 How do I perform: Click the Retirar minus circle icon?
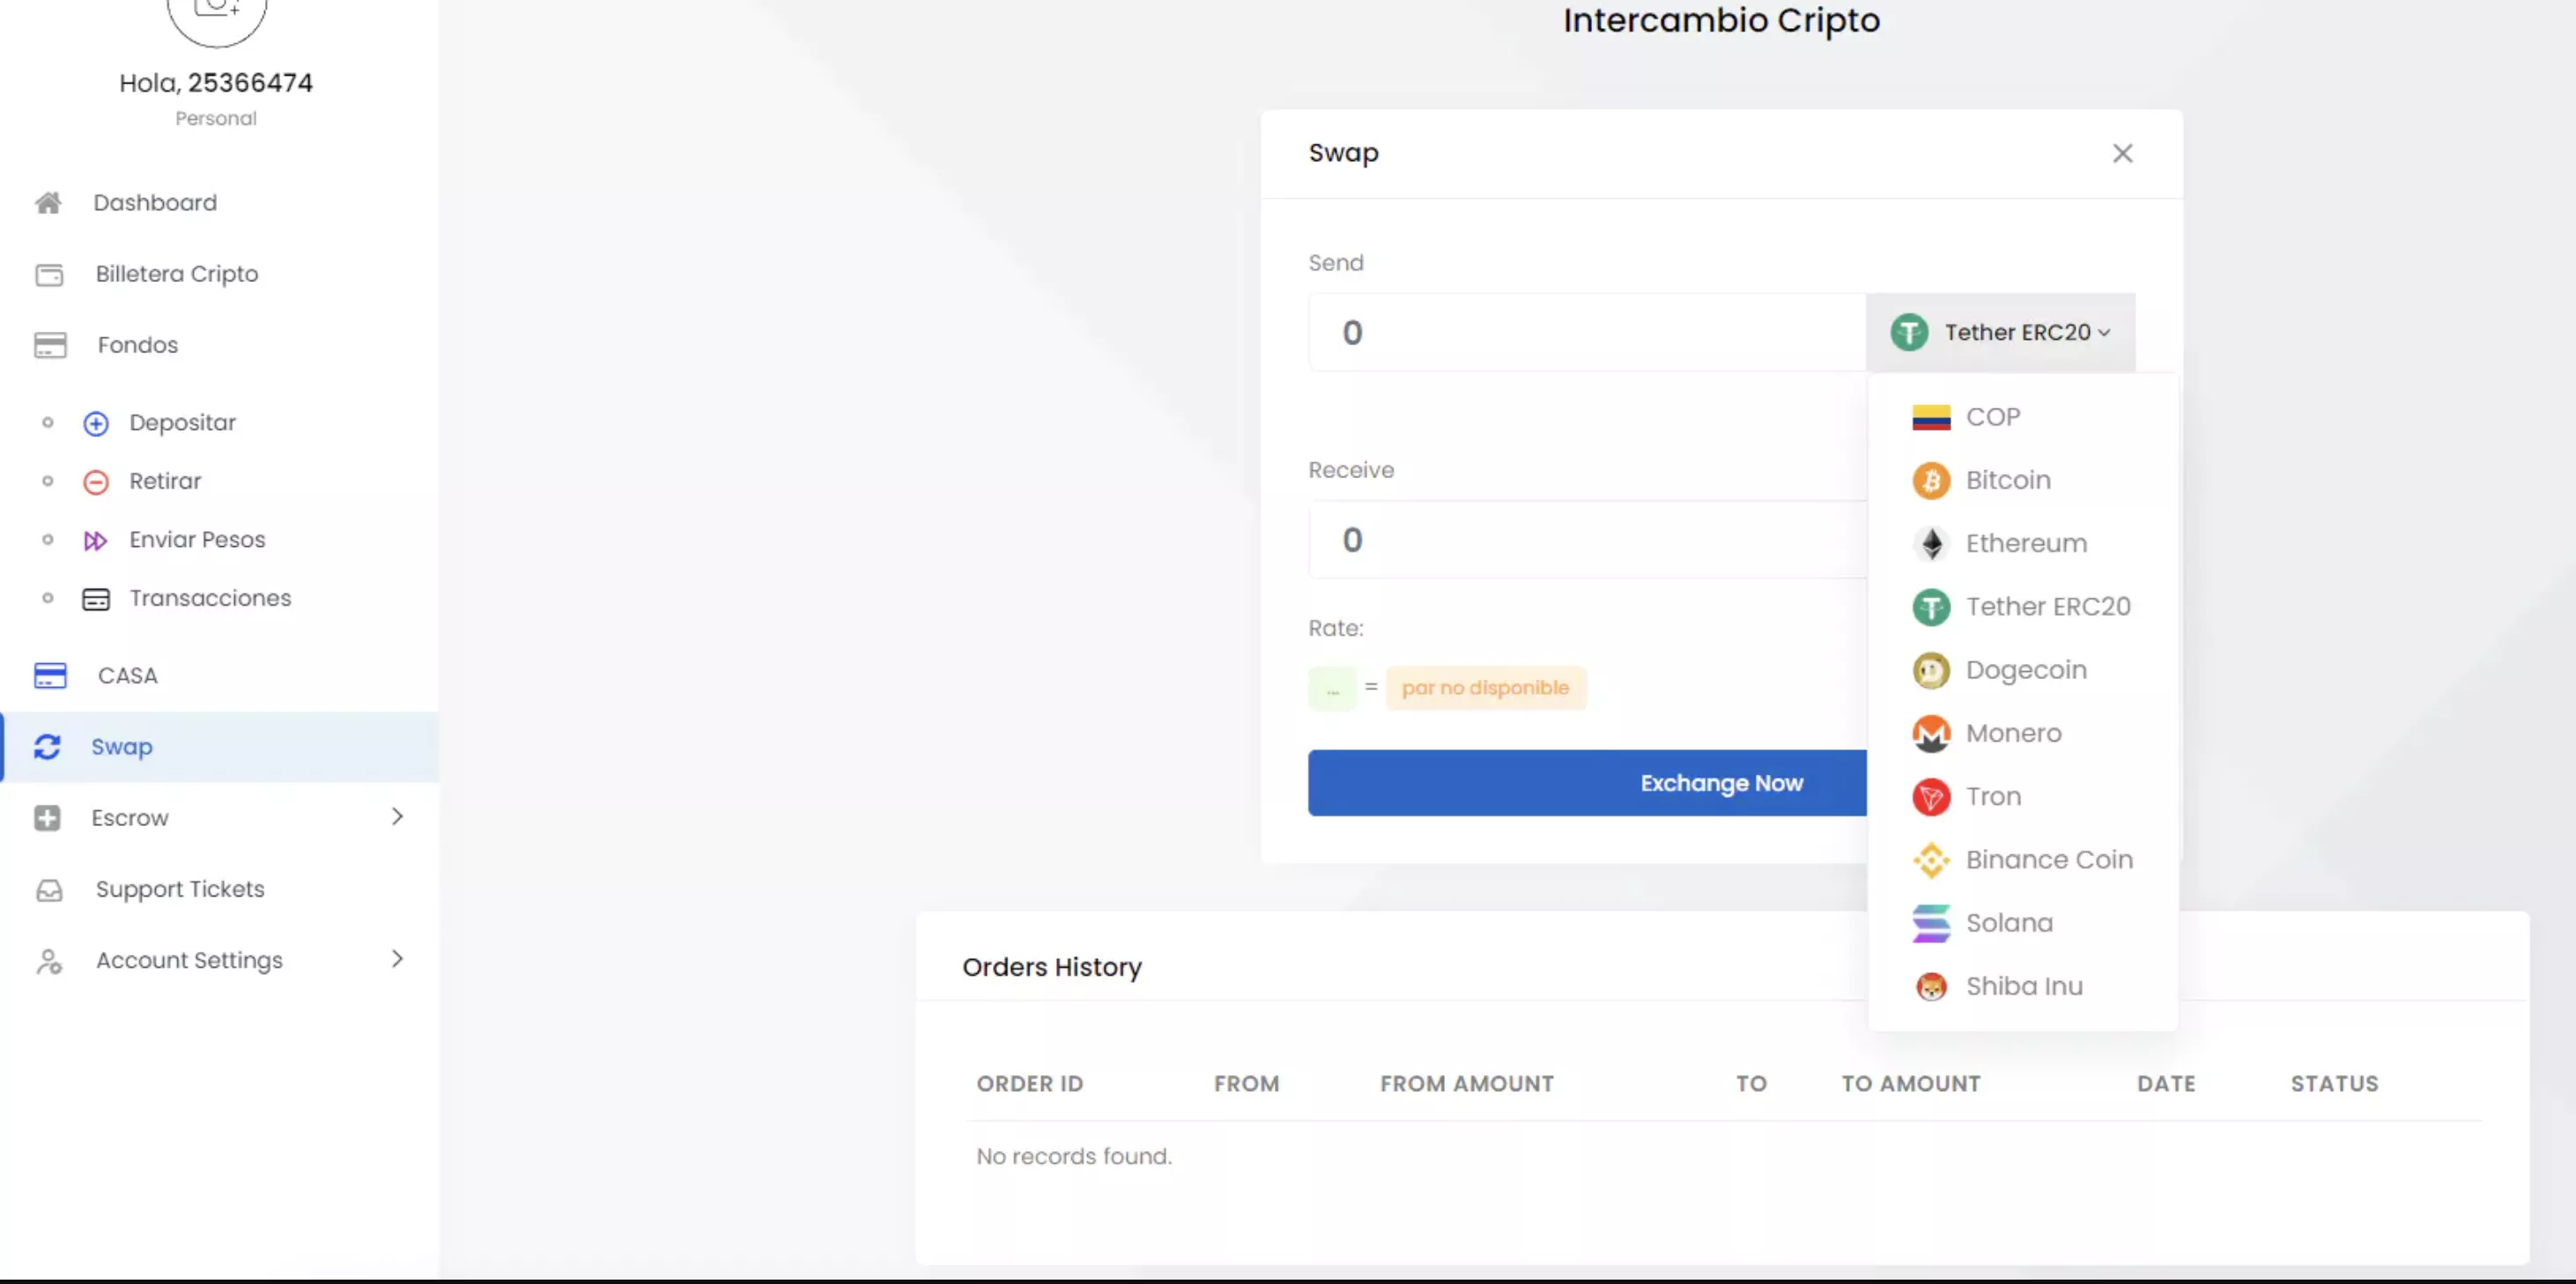pyautogui.click(x=96, y=482)
